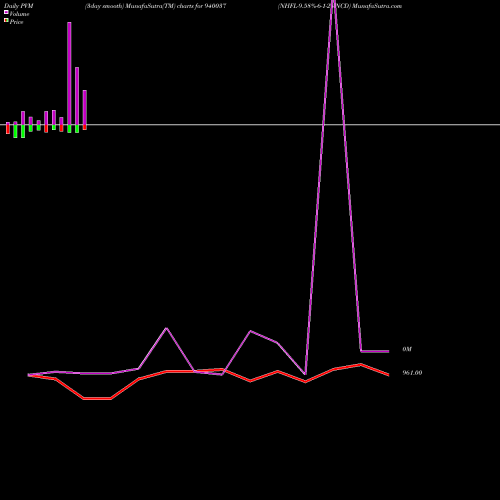Viewport: 500px width, 500px height.
Task: Click the 'Daily PVM' title text
Action: [x=19, y=6]
